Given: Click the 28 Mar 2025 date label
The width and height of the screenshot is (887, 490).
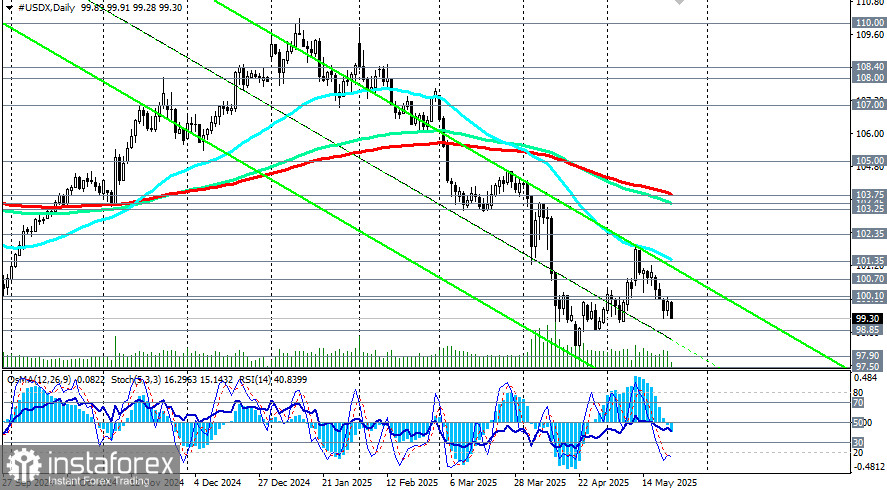Looking at the screenshot, I should tap(540, 483).
